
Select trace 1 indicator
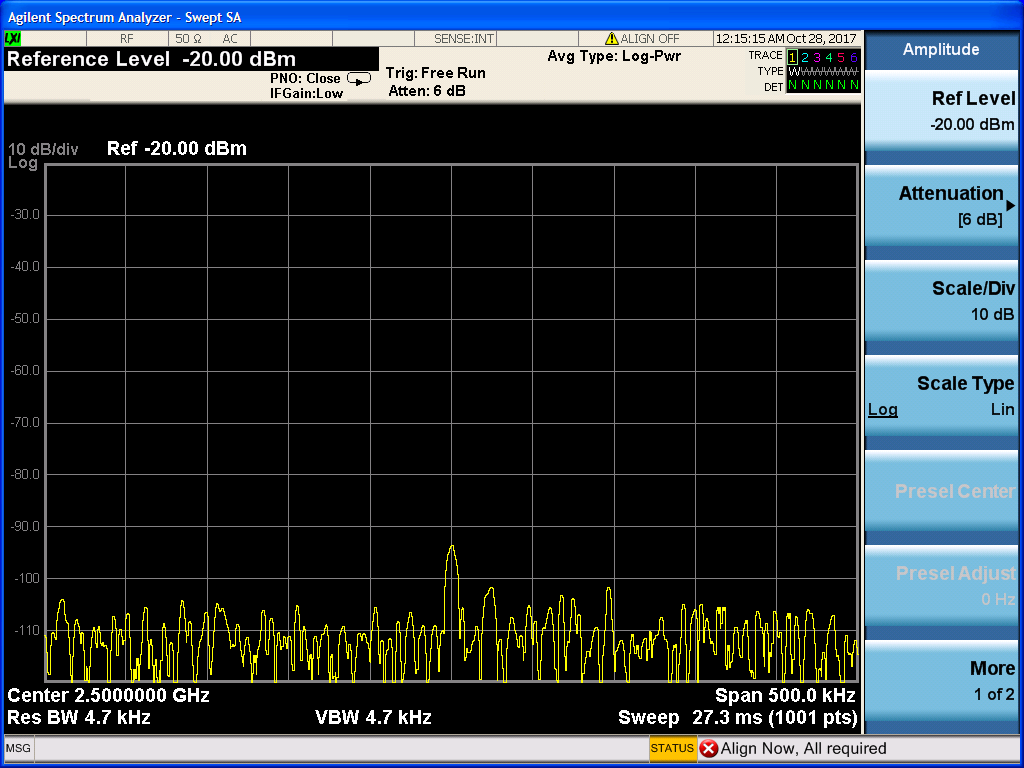click(x=793, y=57)
